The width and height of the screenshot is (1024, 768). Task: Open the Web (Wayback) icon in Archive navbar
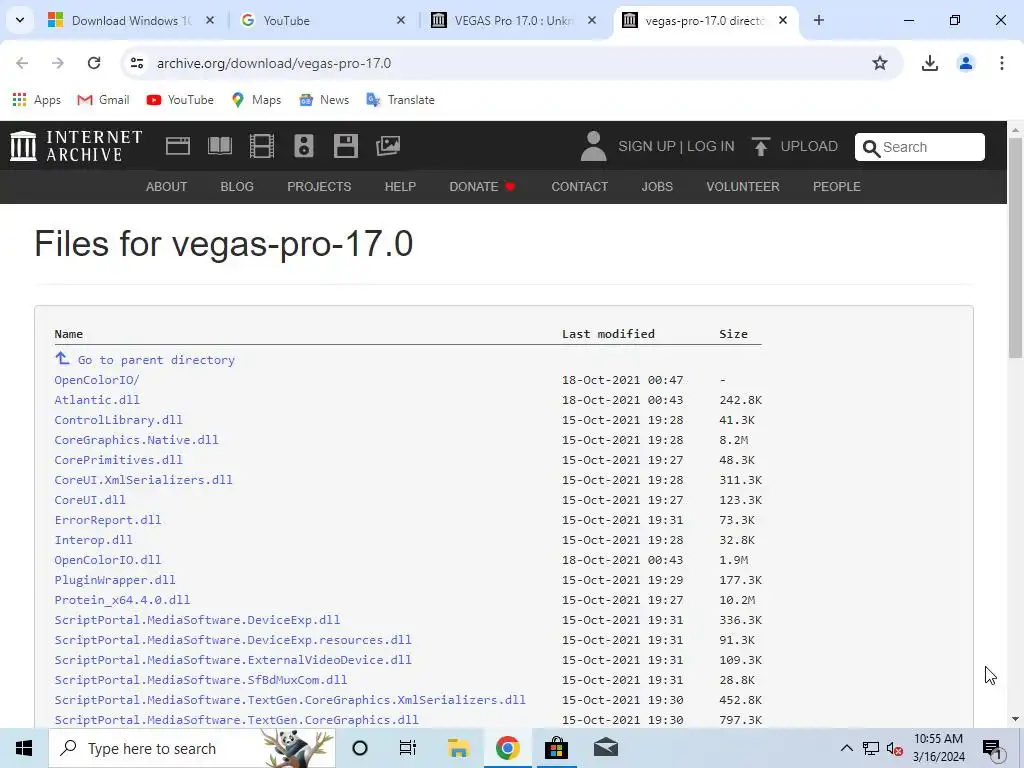click(178, 146)
